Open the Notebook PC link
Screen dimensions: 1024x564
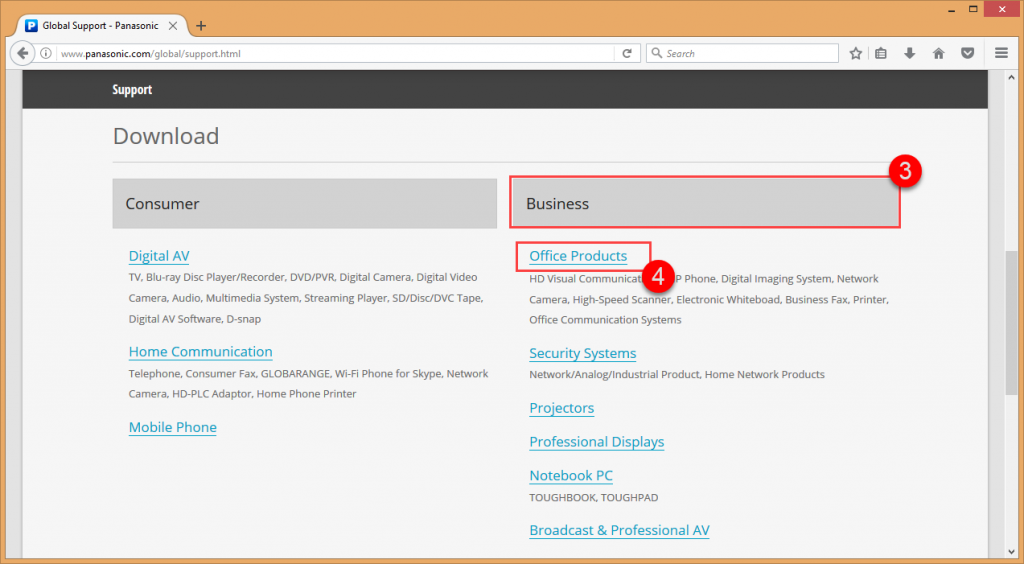pos(571,476)
